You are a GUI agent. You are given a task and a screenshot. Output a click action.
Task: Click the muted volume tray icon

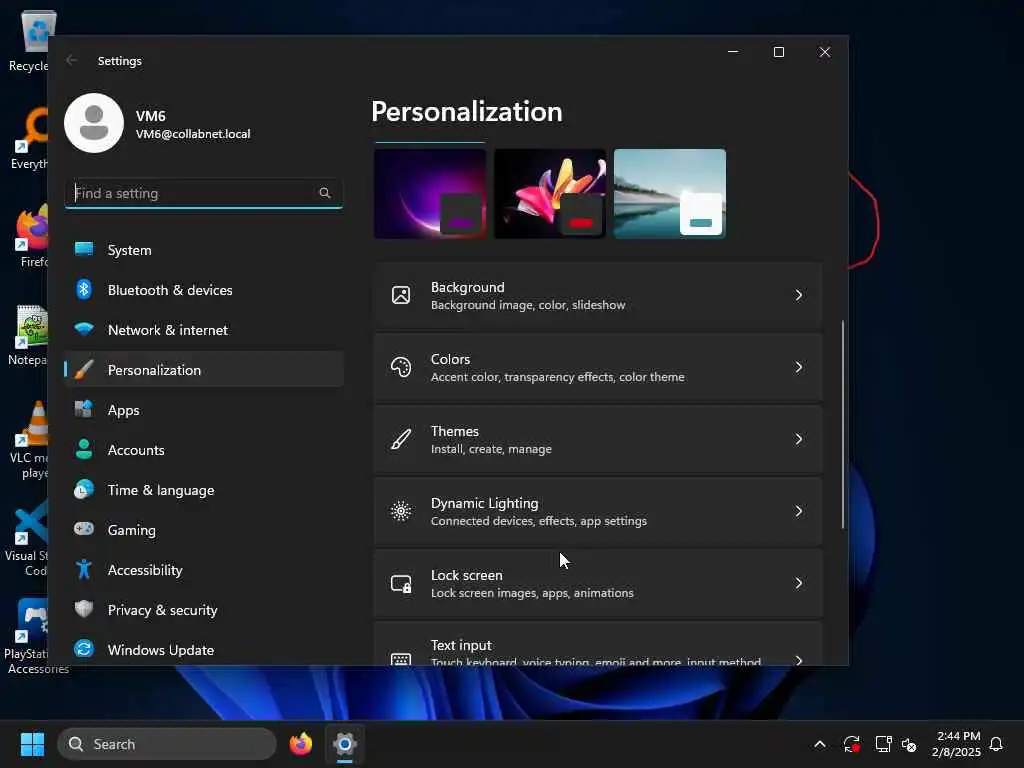(x=909, y=744)
